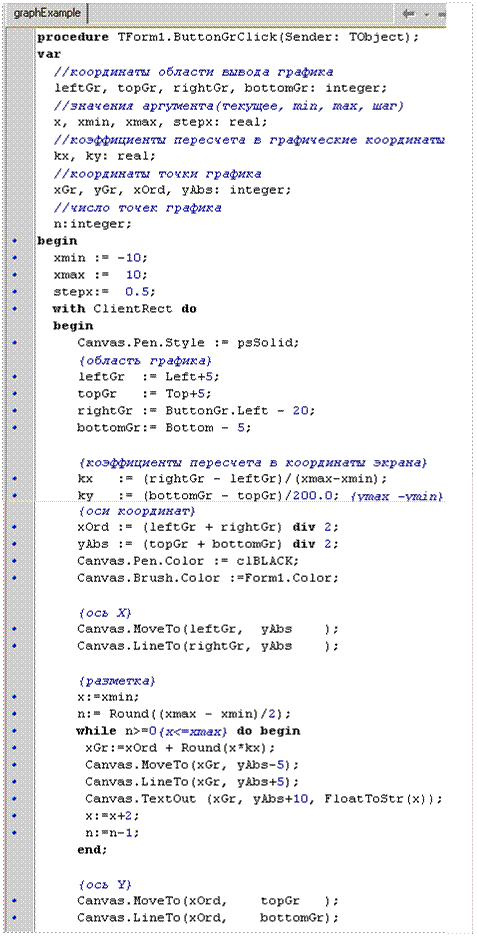Click comment '{коэффициенты пересчета в координаты экрана}'
This screenshot has width=477, height=937.
coord(252,463)
